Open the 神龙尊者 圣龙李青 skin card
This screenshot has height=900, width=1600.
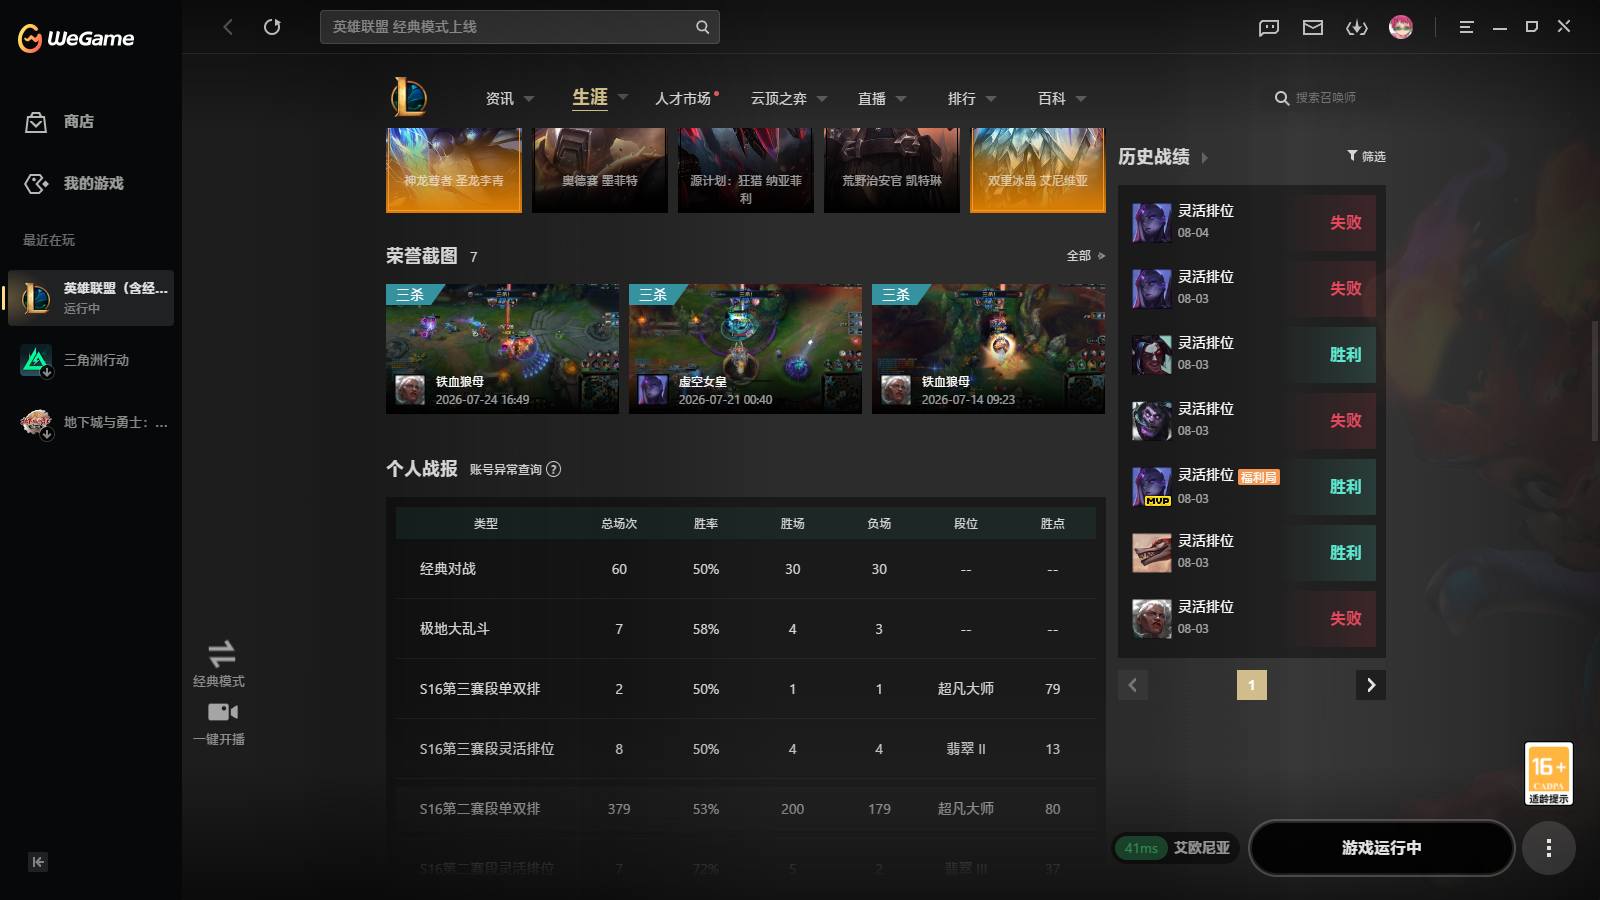[x=454, y=170]
